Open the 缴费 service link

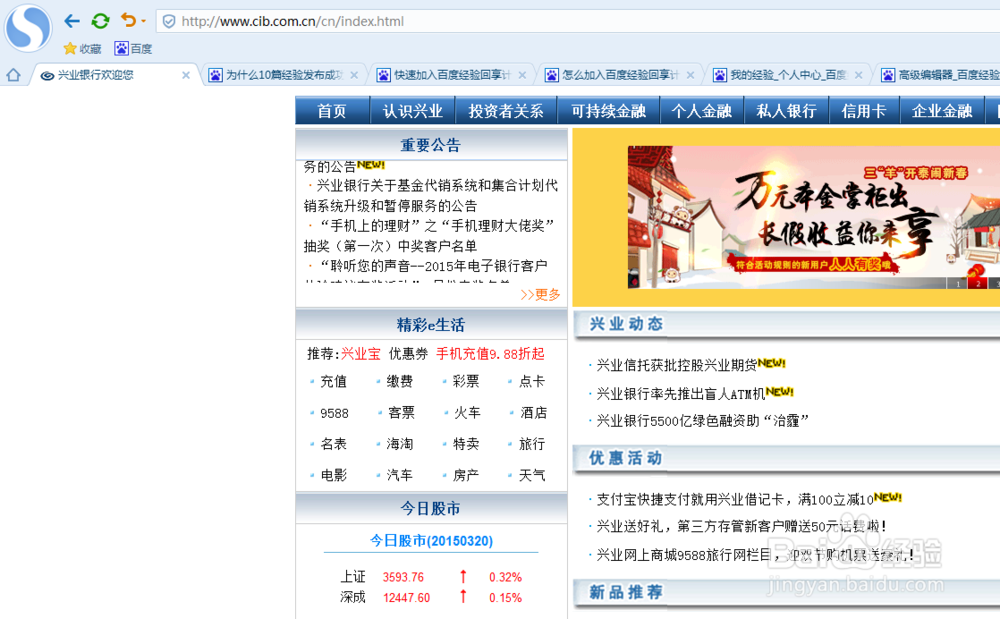400,381
